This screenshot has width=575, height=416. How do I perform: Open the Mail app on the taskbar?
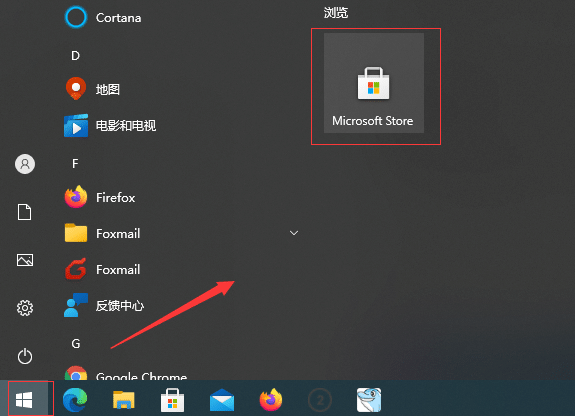222,400
